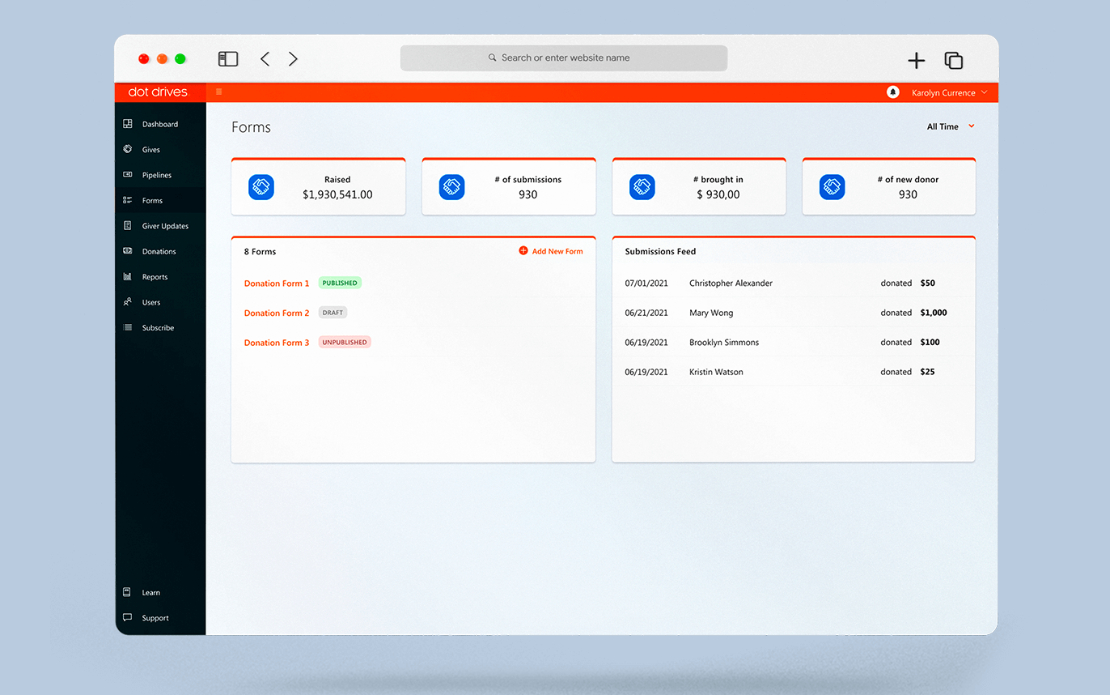Click the Giver Updates sidebar icon
The height and width of the screenshot is (695, 1110).
coord(127,226)
